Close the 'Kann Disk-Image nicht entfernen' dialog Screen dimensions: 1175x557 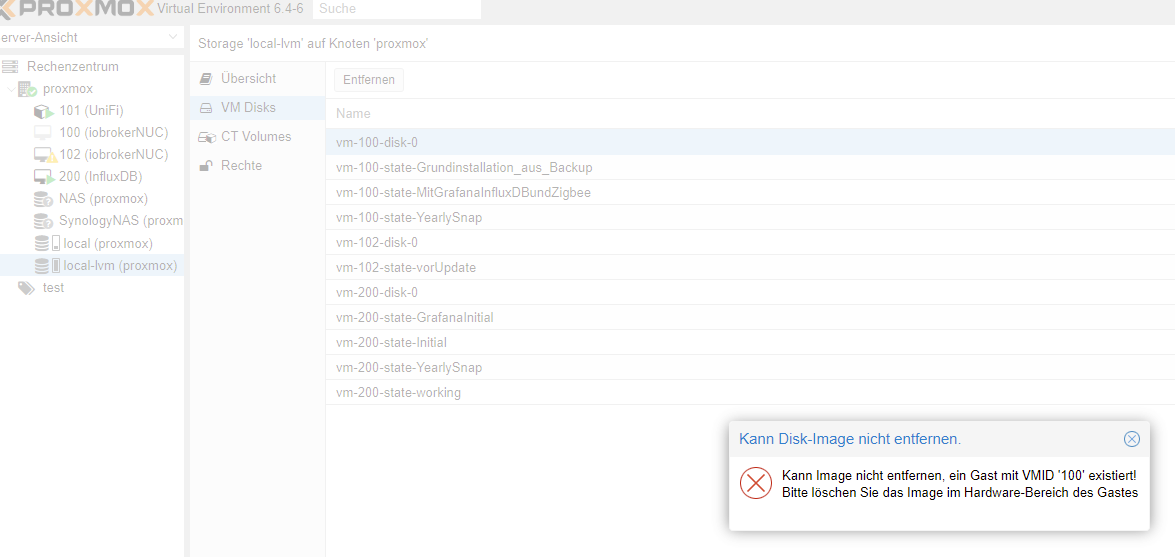pyautogui.click(x=1132, y=439)
